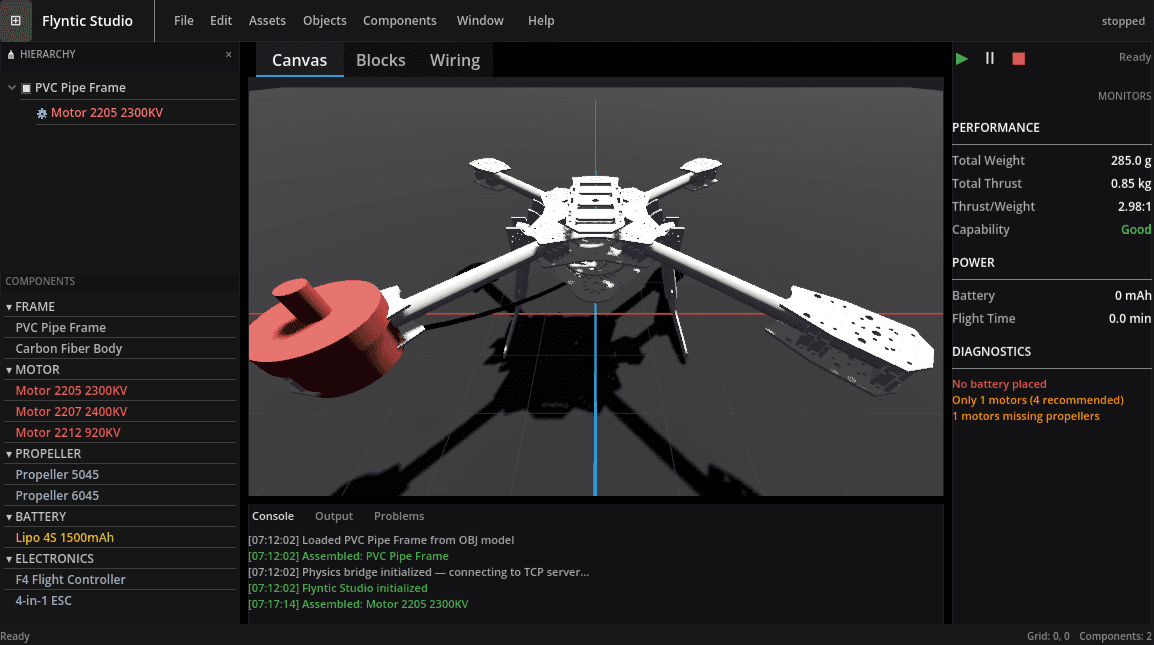Viewport: 1154px width, 645px height.
Task: Collapse the MOTOR components section
Action: tap(9, 370)
